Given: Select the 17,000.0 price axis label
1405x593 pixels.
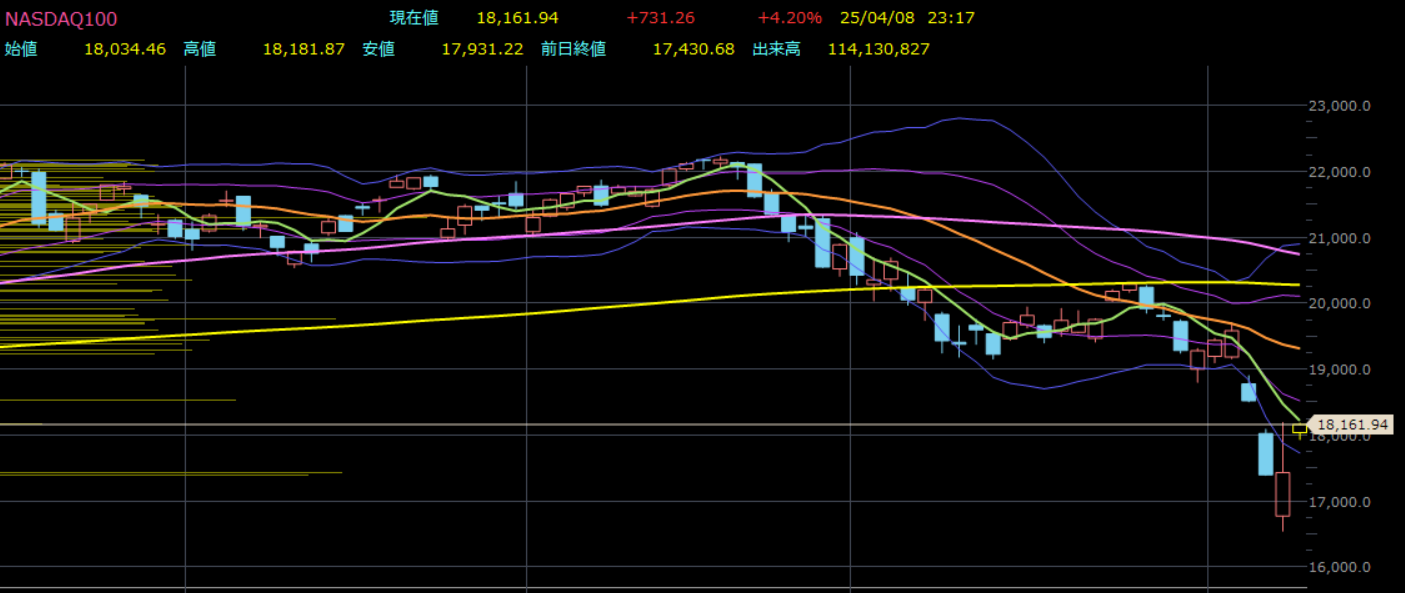Looking at the screenshot, I should pyautogui.click(x=1340, y=502).
